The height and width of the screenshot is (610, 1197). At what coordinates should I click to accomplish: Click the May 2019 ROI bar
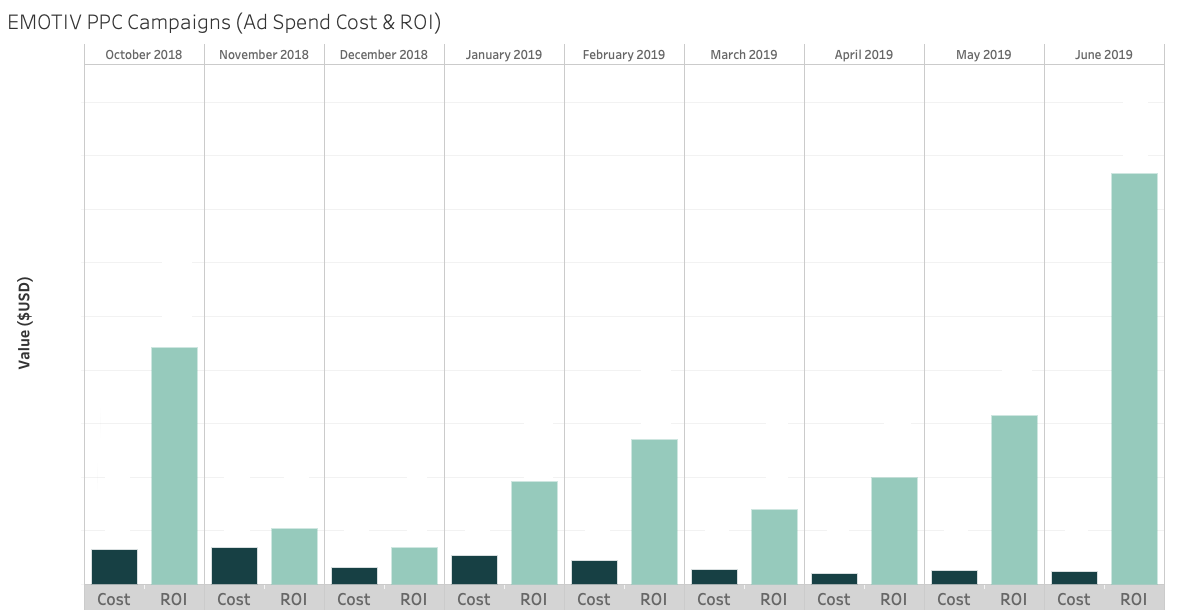(x=1015, y=500)
